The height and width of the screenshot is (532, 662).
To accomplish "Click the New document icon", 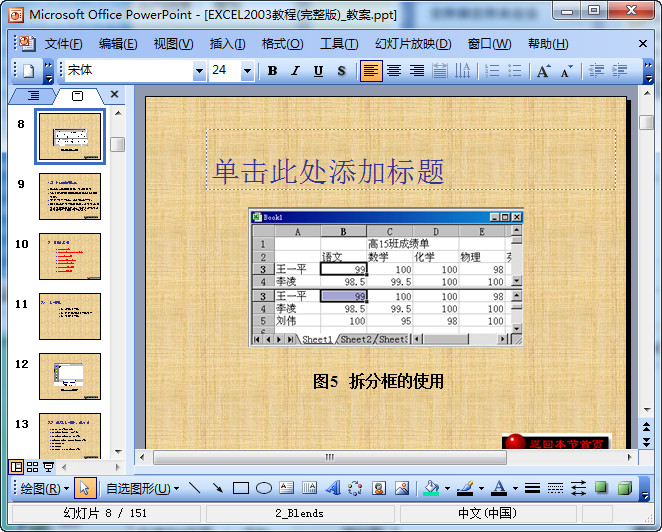I will pyautogui.click(x=29, y=71).
